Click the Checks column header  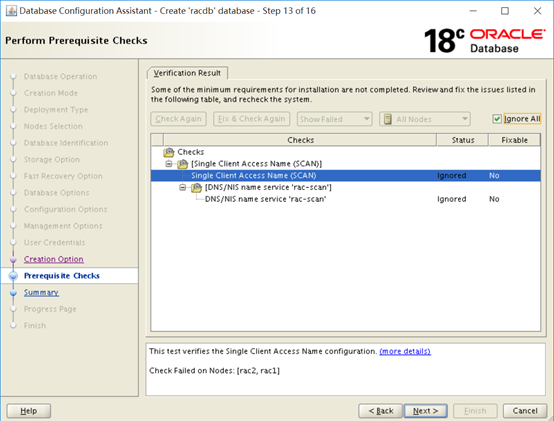point(300,140)
